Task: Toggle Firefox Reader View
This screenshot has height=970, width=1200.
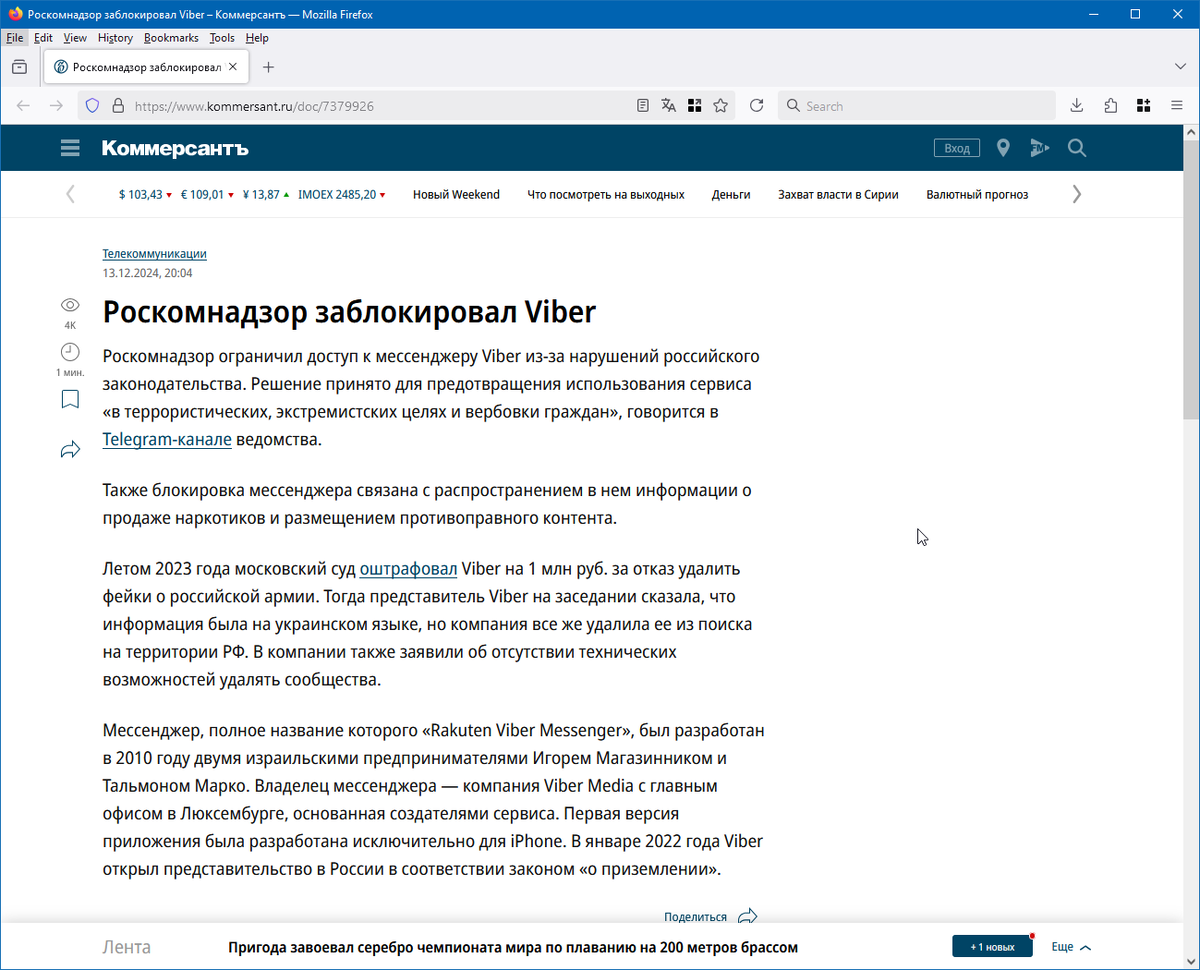Action: pos(643,105)
